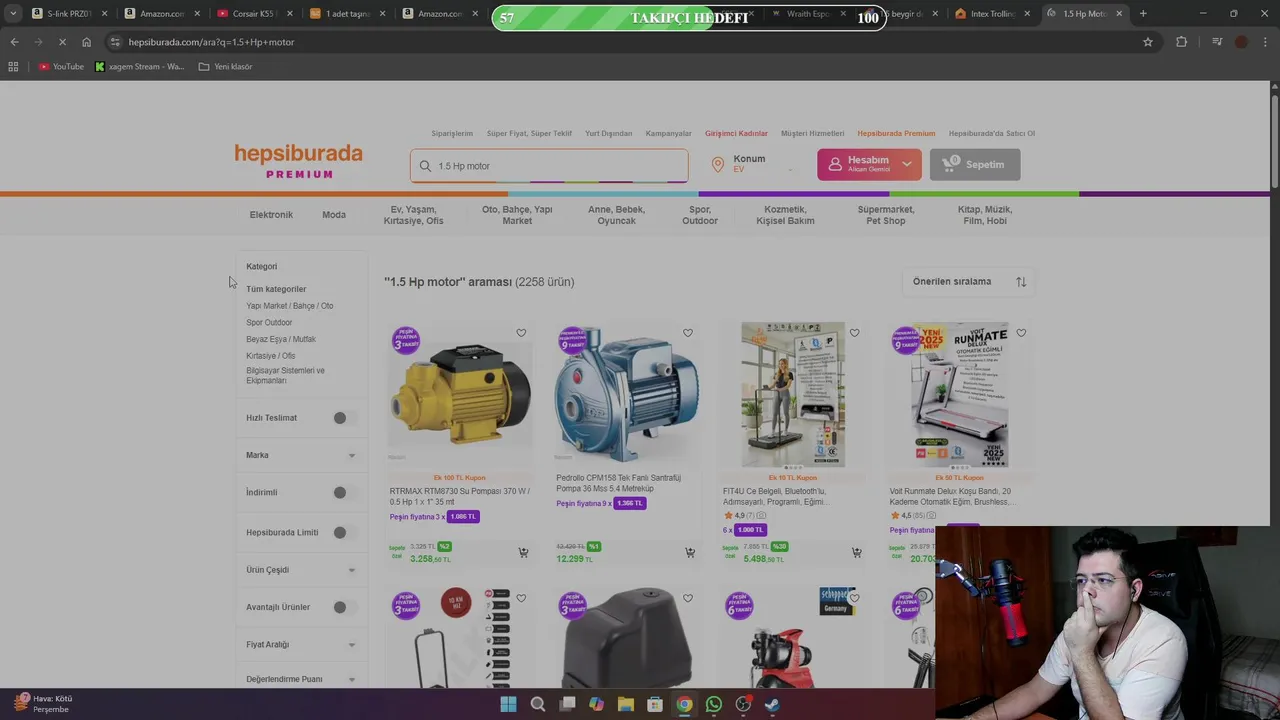Toggle Hızlı Teslimat switch
1280x720 pixels.
344,418
